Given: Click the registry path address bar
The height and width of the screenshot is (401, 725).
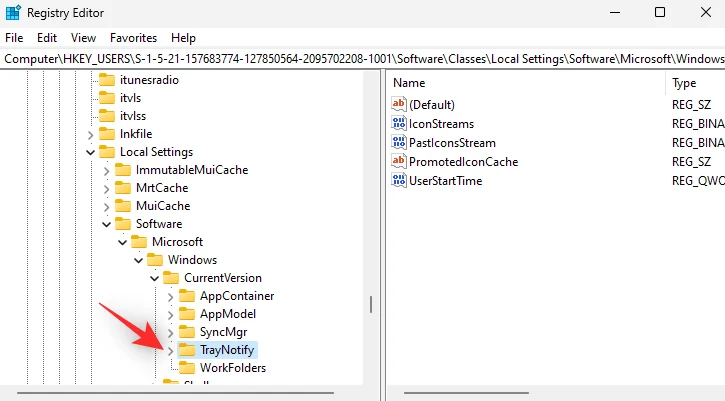Looking at the screenshot, I should [x=362, y=59].
